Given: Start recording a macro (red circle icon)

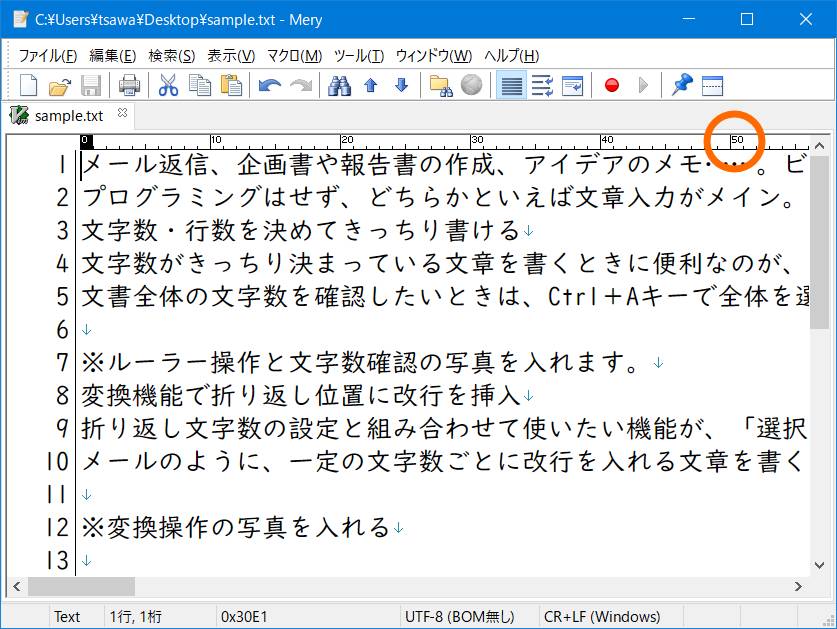Looking at the screenshot, I should 610,85.
